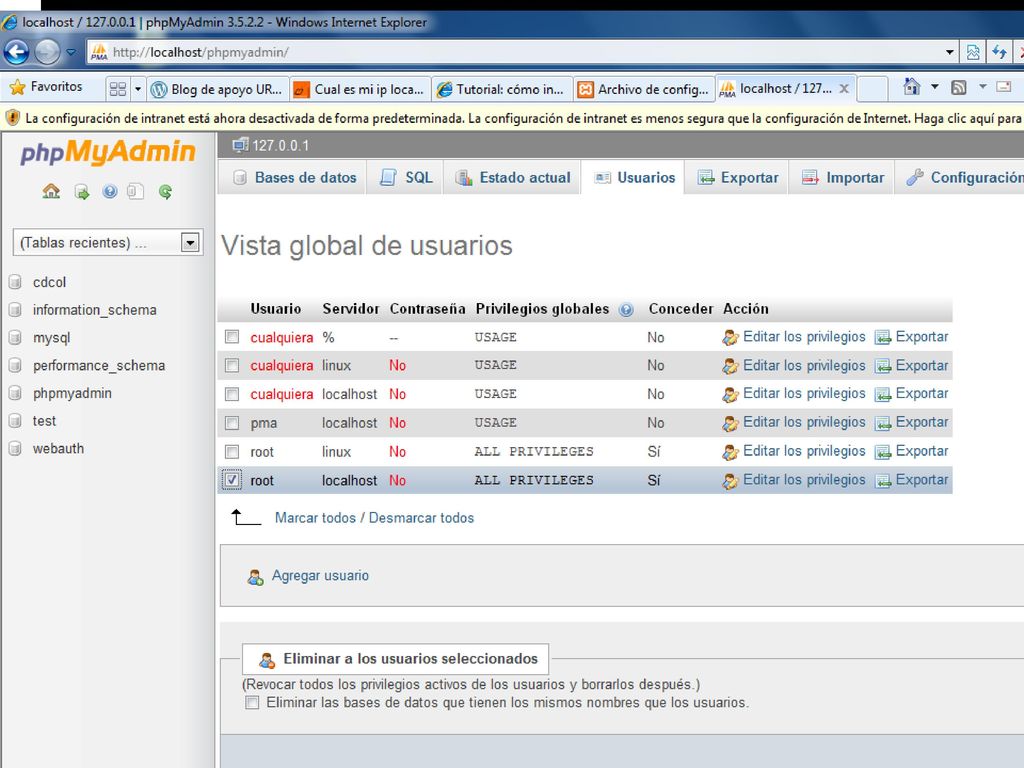Switch to Archivo de config browser tab
The width and height of the screenshot is (1024, 768).
(x=645, y=89)
